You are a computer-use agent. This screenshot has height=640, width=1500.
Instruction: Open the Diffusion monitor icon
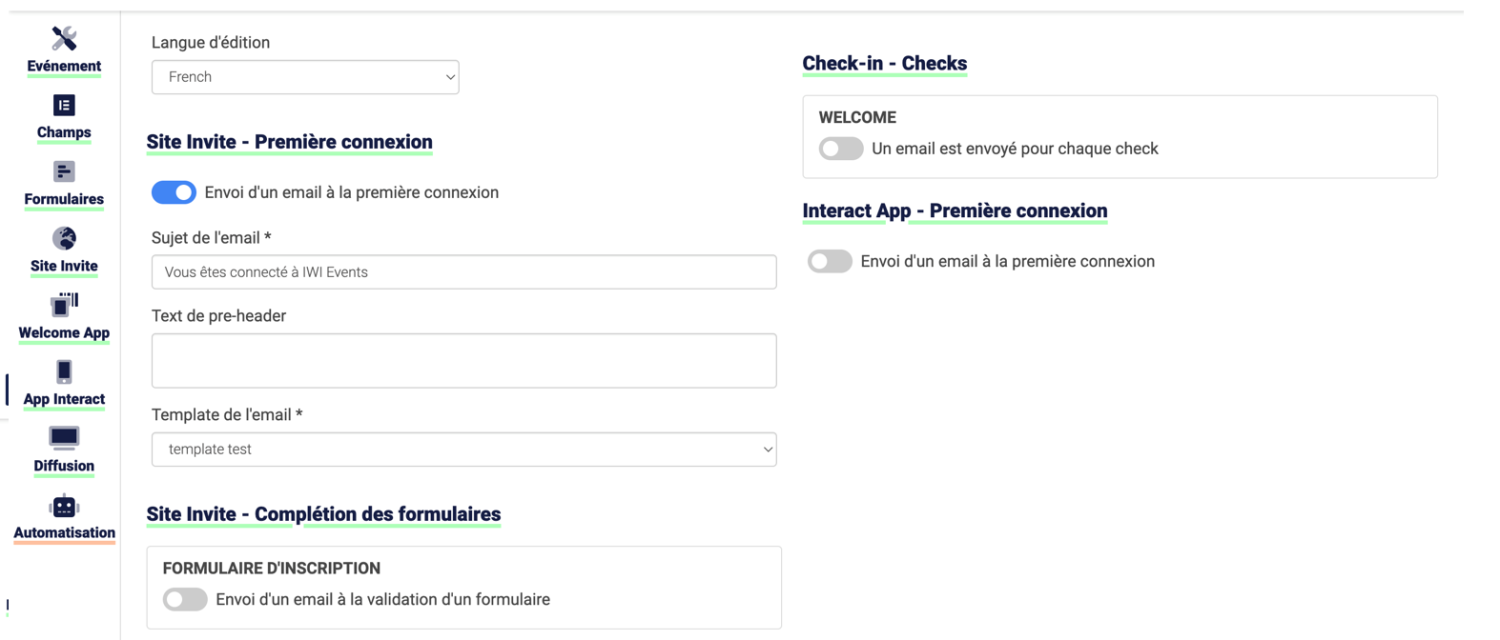point(64,439)
